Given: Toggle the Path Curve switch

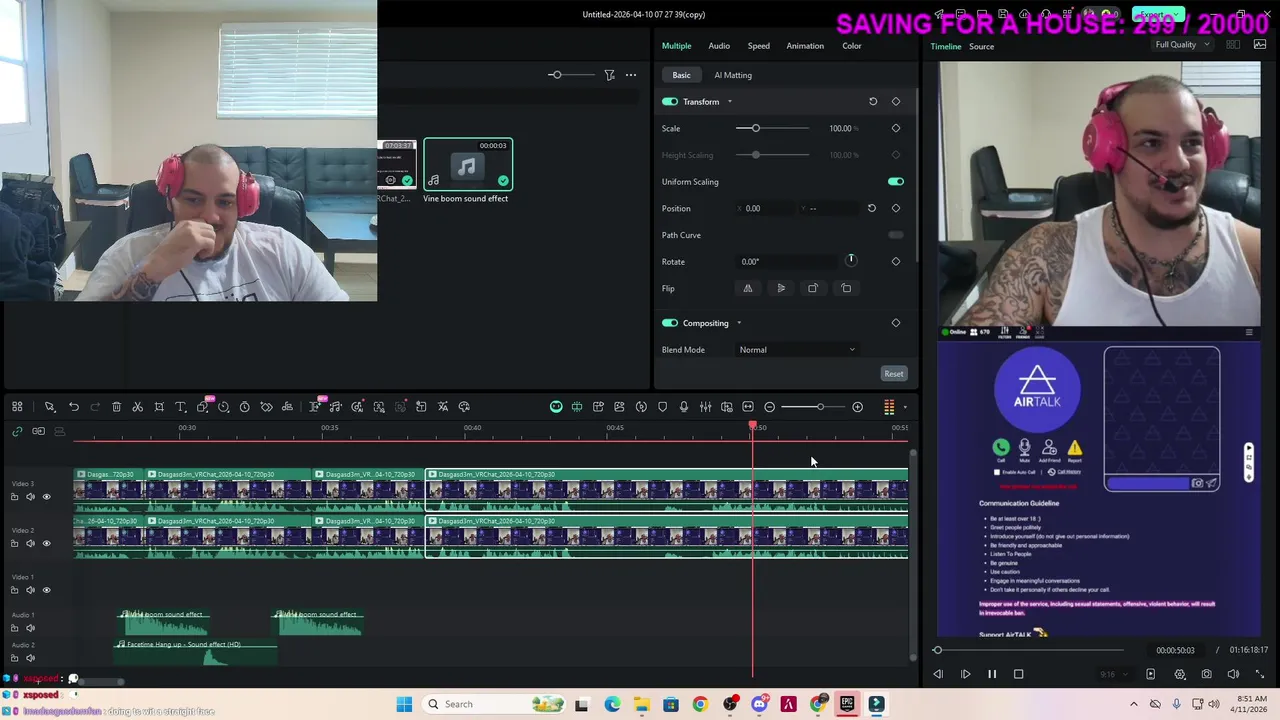Looking at the screenshot, I should pyautogui.click(x=896, y=235).
